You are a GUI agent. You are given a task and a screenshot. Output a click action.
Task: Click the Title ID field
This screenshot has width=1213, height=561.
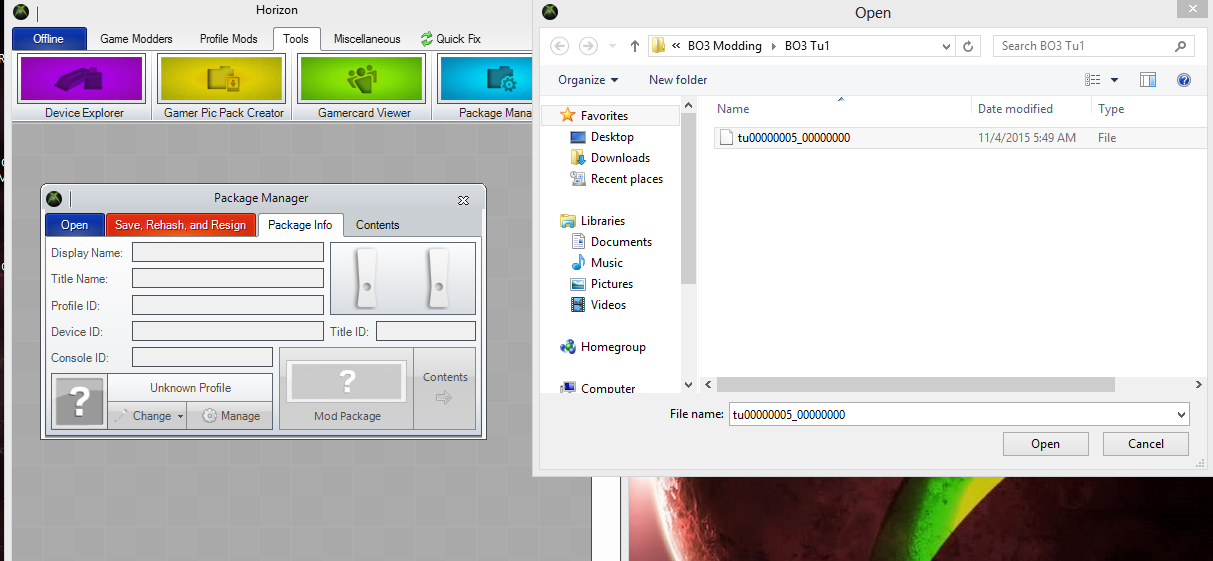[x=426, y=331]
